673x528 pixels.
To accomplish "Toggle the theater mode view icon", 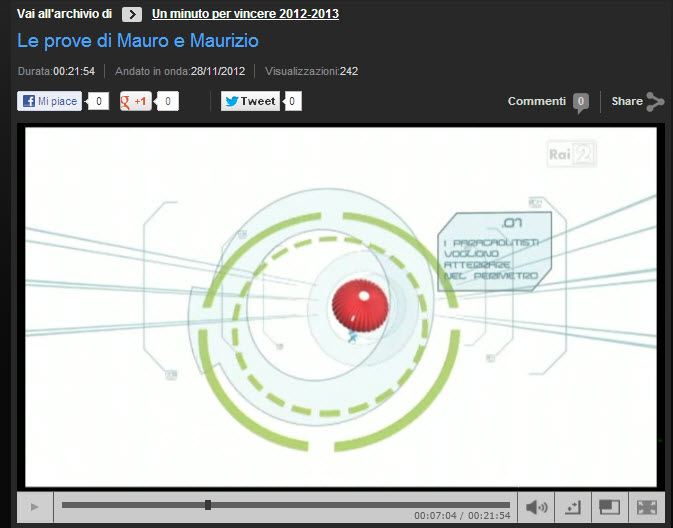I will tap(609, 507).
